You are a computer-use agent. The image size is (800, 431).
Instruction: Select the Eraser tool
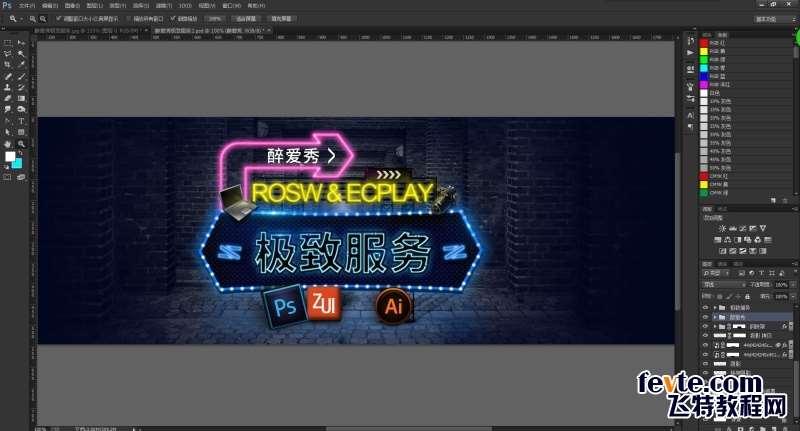(8, 98)
